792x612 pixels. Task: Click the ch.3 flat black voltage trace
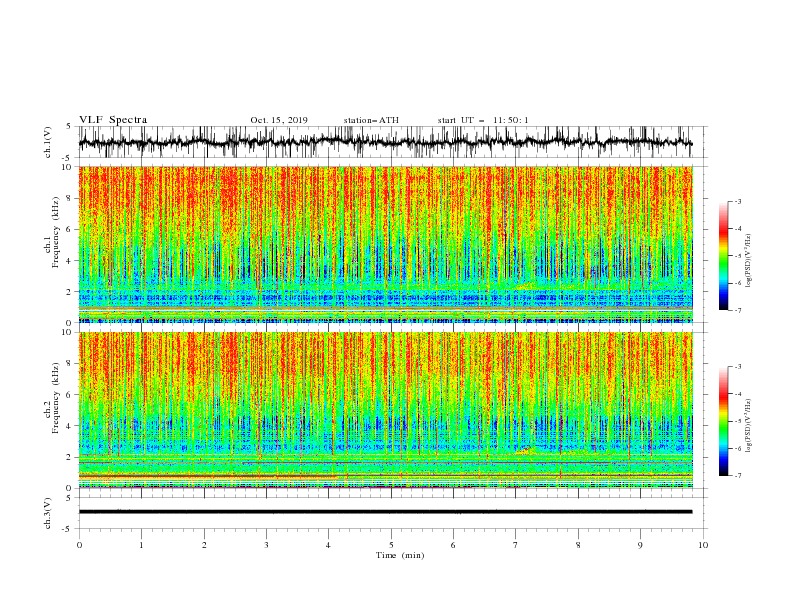tap(385, 512)
